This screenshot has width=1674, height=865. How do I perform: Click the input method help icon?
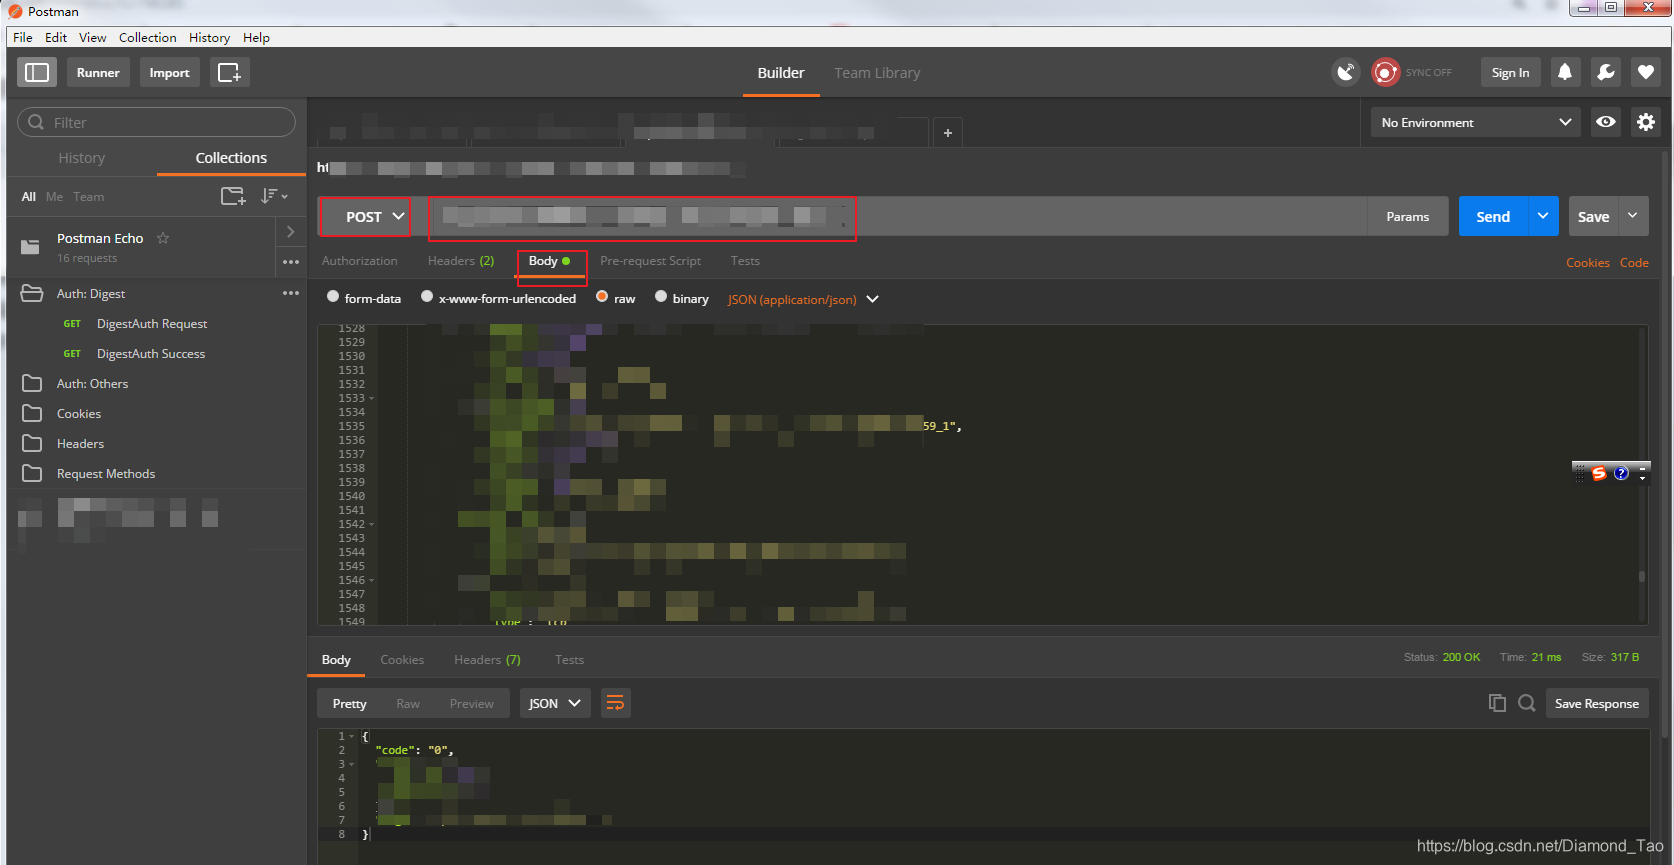pos(1621,473)
